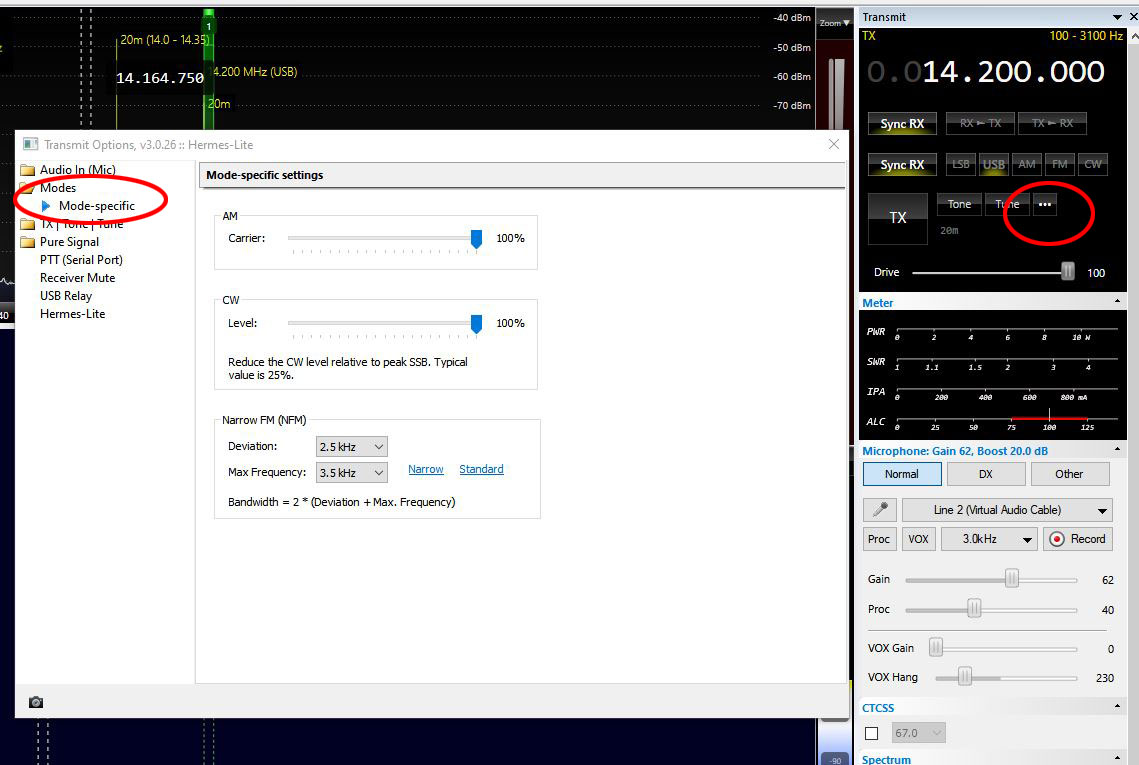
Task: Open the Deviation dropdown
Action: [x=351, y=447]
